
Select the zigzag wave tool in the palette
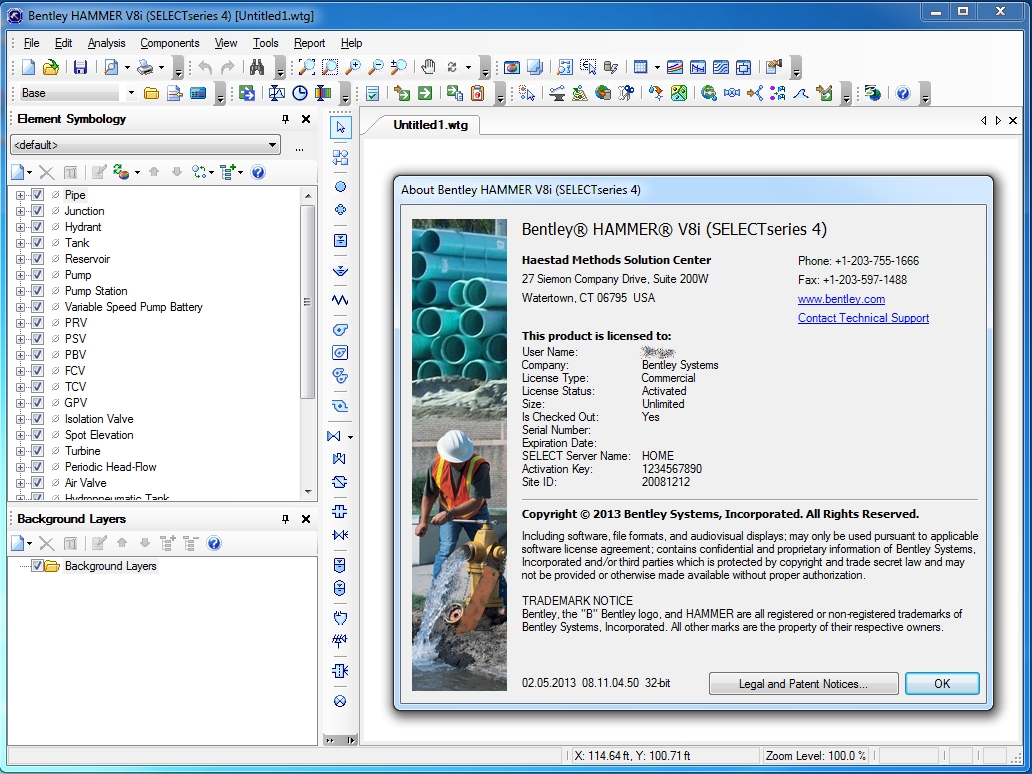[340, 300]
